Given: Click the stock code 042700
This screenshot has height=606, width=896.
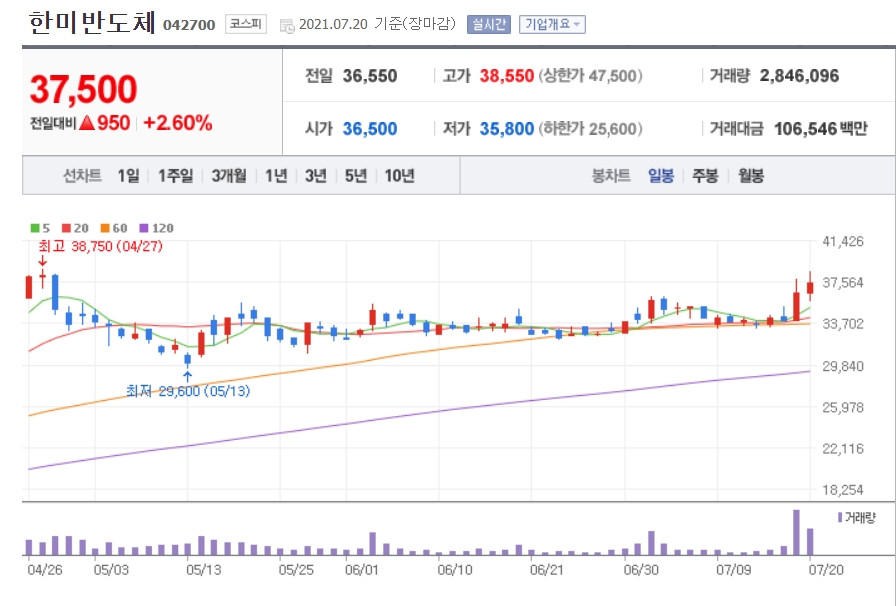Looking at the screenshot, I should pos(189,25).
